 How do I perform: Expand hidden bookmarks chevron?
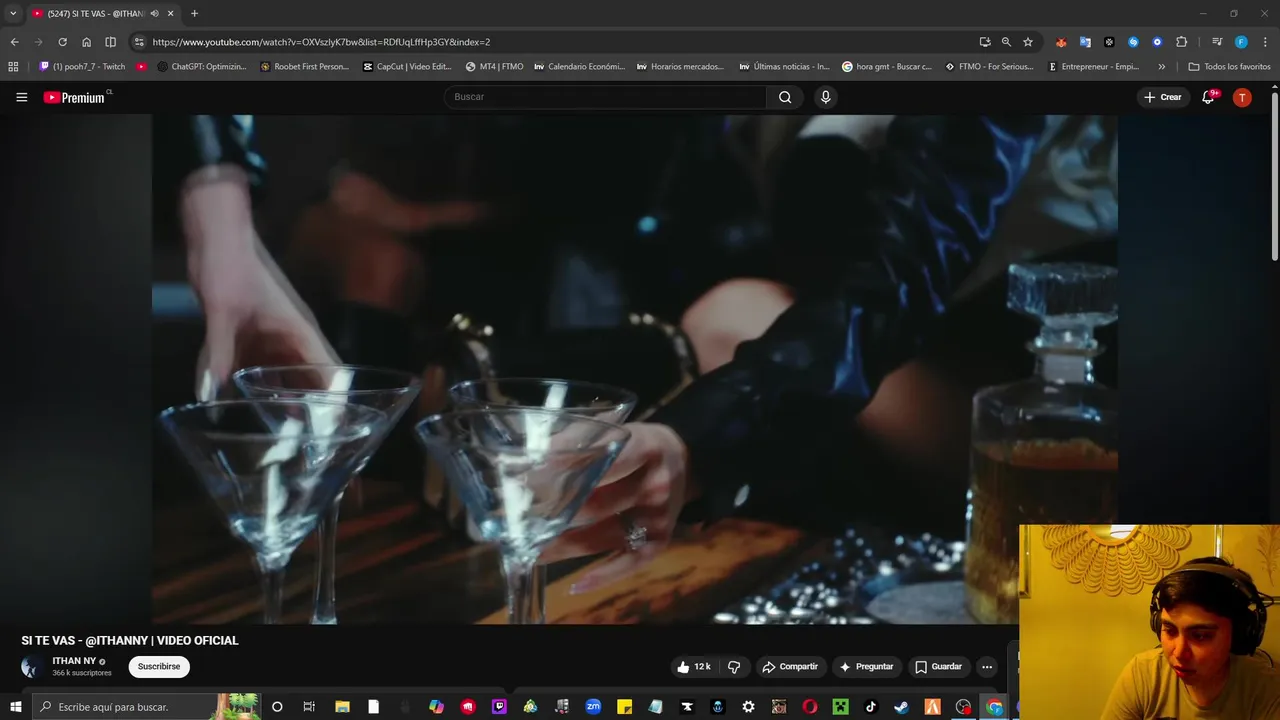click(1161, 67)
